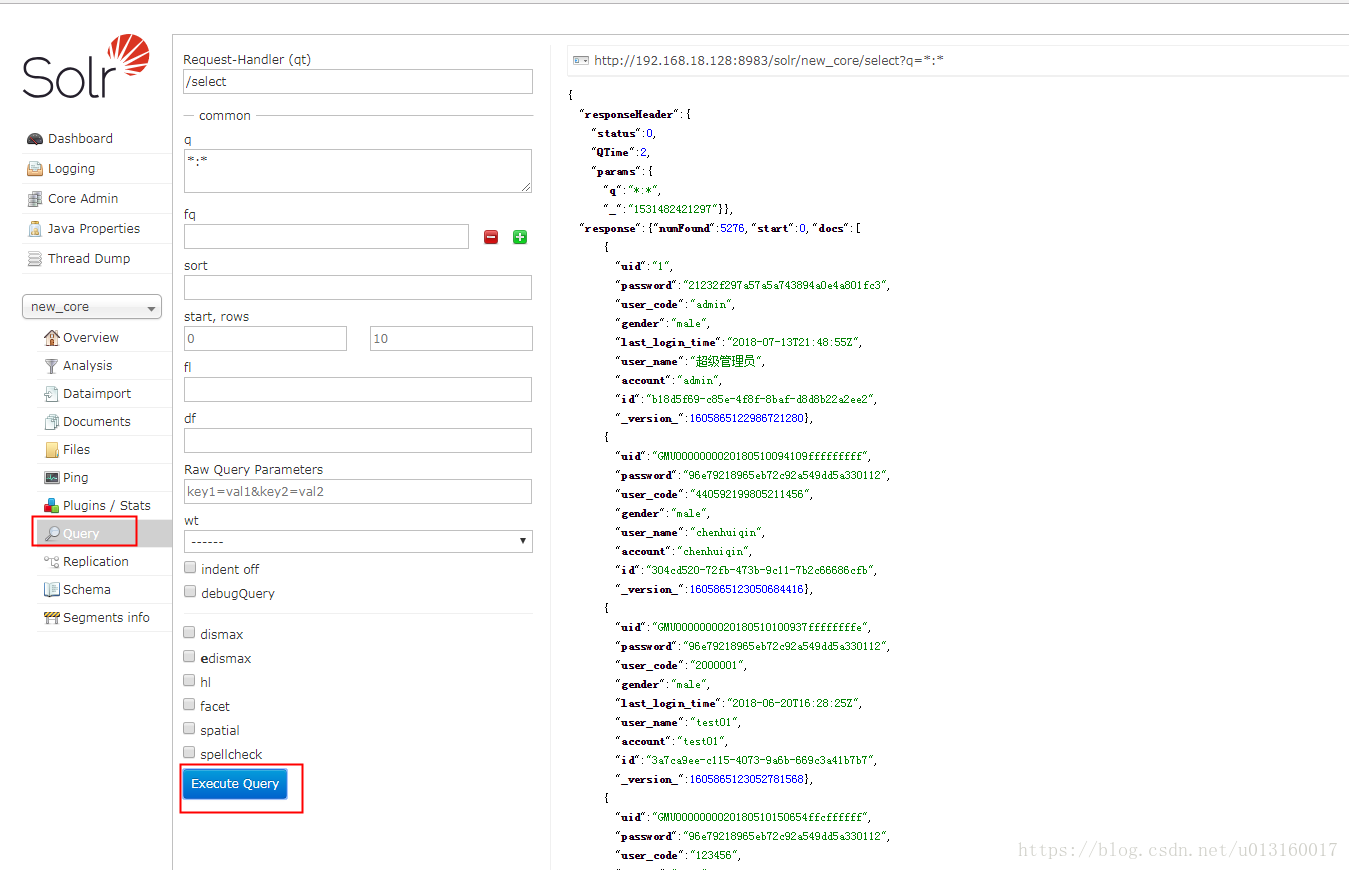Open Java Properties
This screenshot has height=870, width=1349.
[94, 229]
